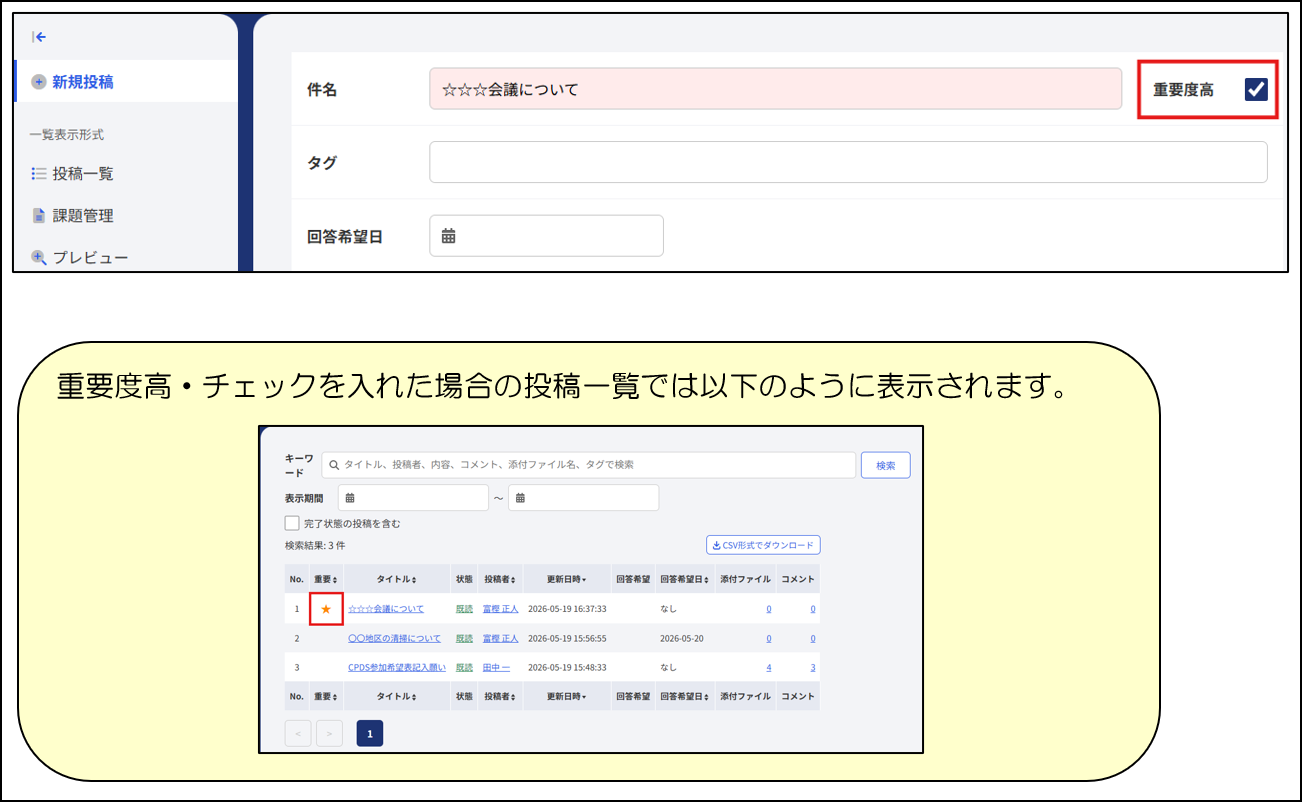The height and width of the screenshot is (802, 1302).
Task: Open the CPDS参加希望表記入願い post link
Action: 397,667
